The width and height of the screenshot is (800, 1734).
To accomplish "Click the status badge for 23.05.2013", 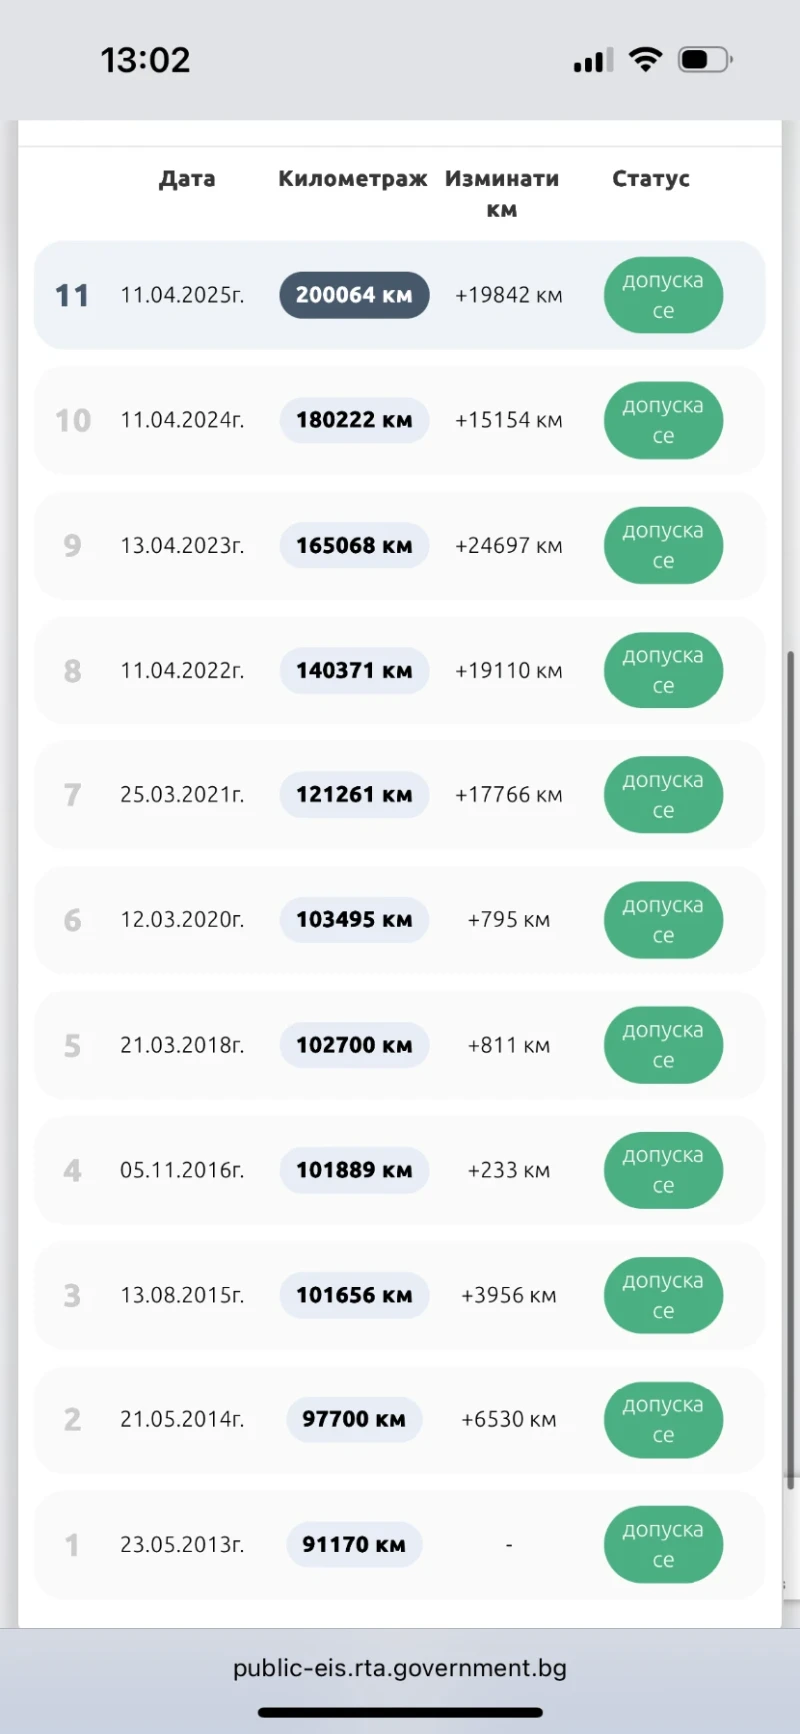I will [x=663, y=1544].
